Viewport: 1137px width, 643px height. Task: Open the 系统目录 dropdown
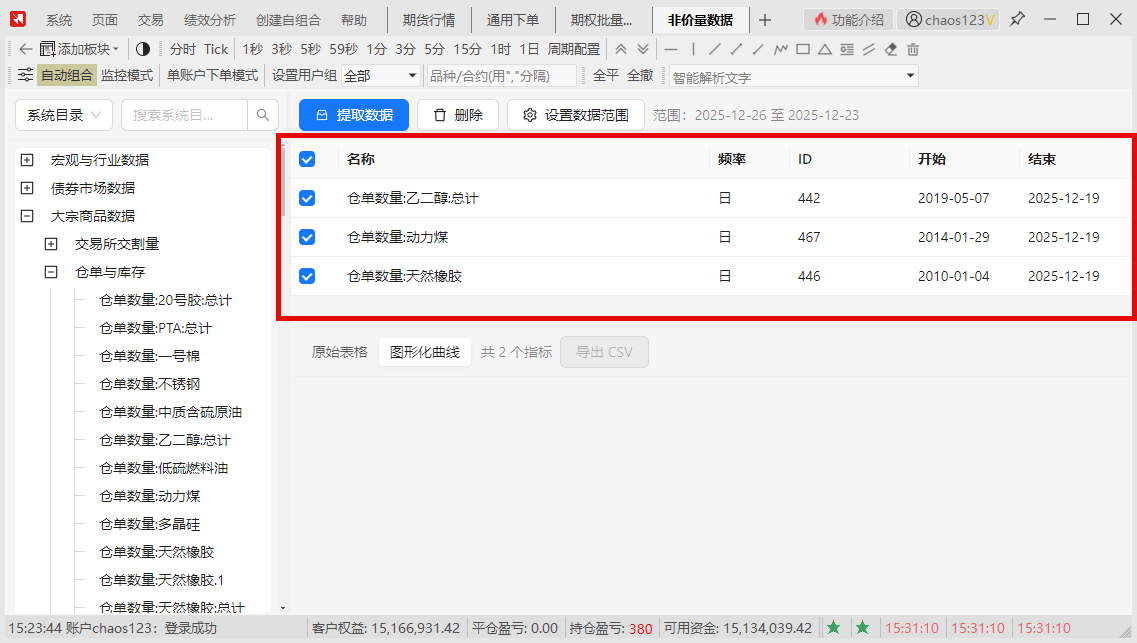[64, 115]
